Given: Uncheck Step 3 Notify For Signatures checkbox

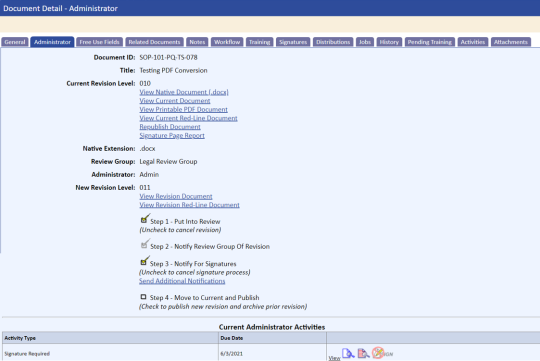Looking at the screenshot, I should click(144, 261).
